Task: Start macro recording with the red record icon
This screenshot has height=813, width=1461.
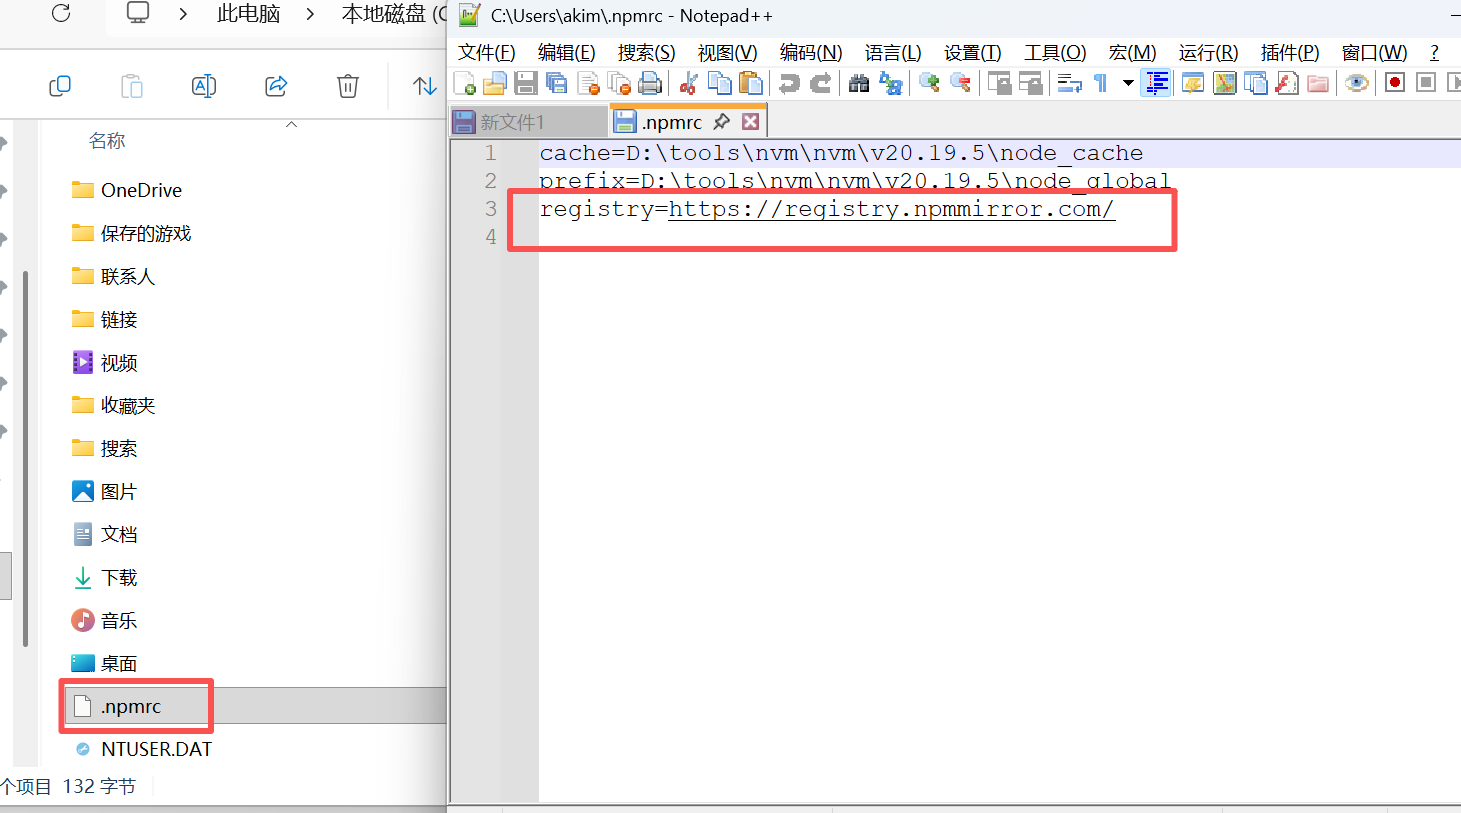Action: tap(1394, 83)
